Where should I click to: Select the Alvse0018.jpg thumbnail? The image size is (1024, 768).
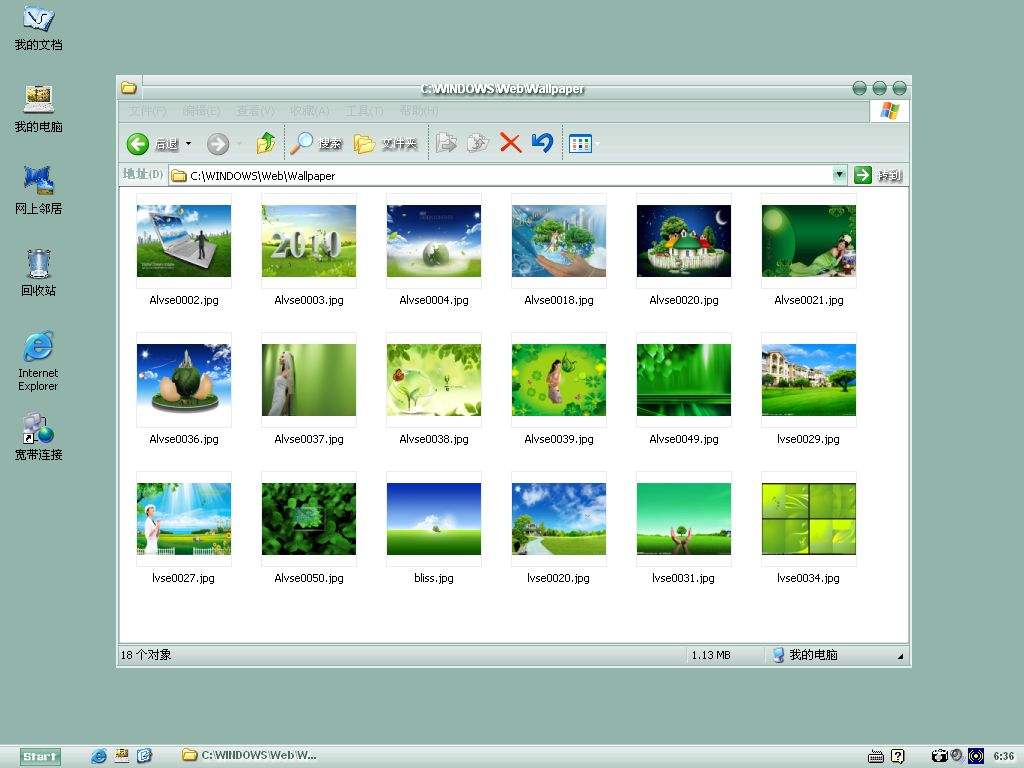[x=559, y=241]
